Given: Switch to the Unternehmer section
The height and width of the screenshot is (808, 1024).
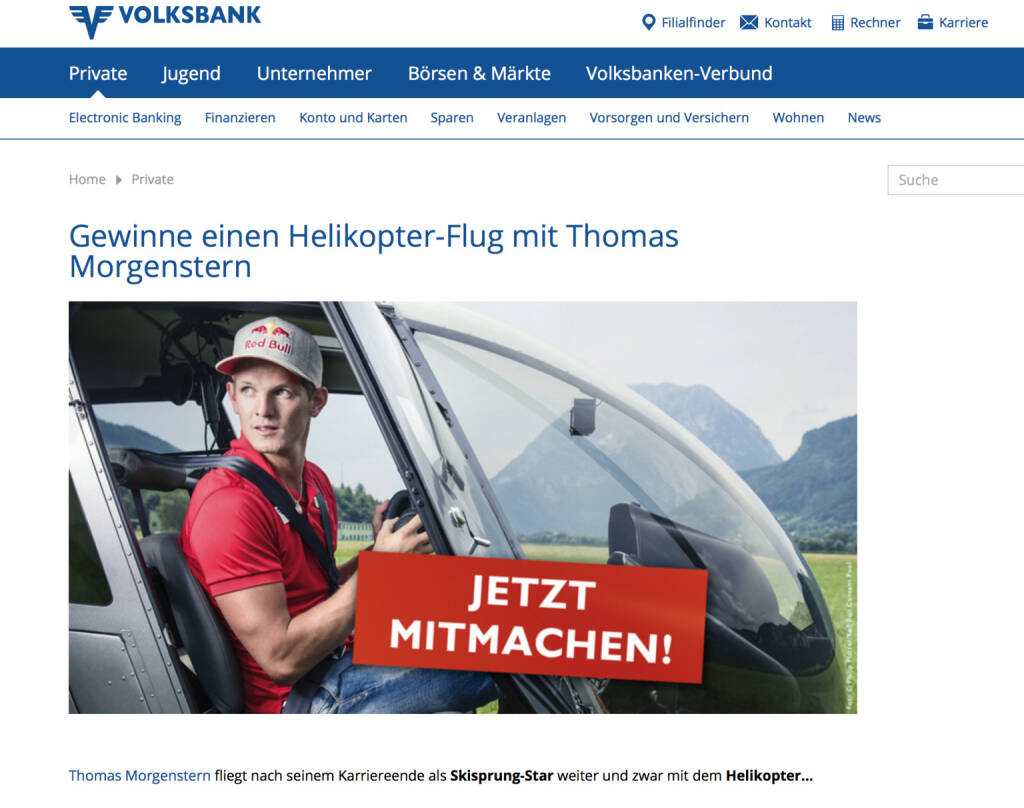Looking at the screenshot, I should pos(314,73).
